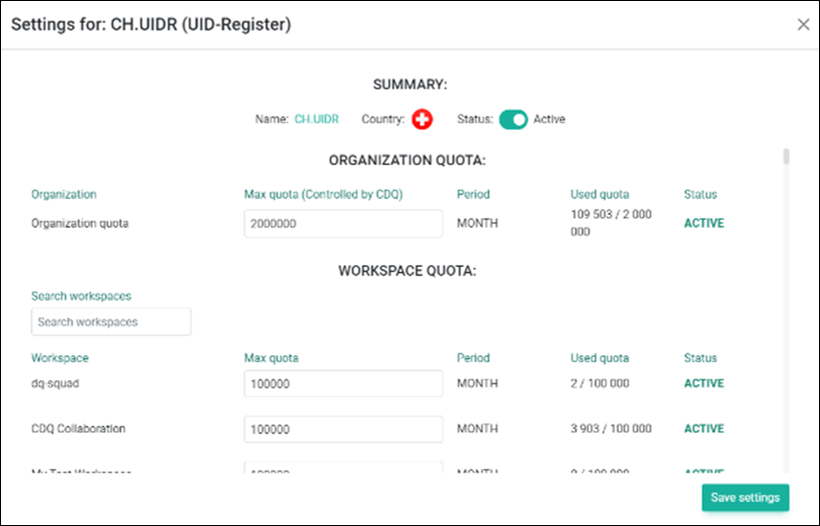
Task: Click the 'Workspace' column header
Action: (60, 358)
